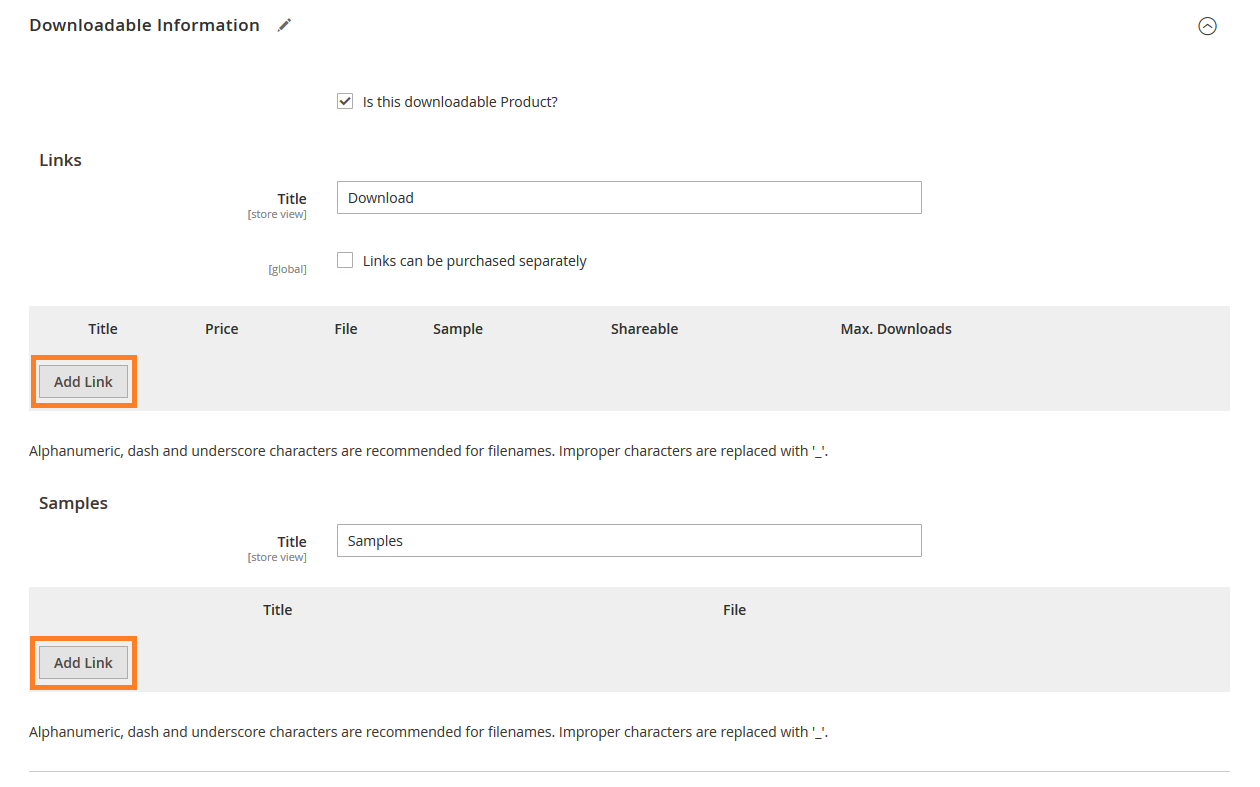Click the Title column header in Samples table

tap(278, 609)
